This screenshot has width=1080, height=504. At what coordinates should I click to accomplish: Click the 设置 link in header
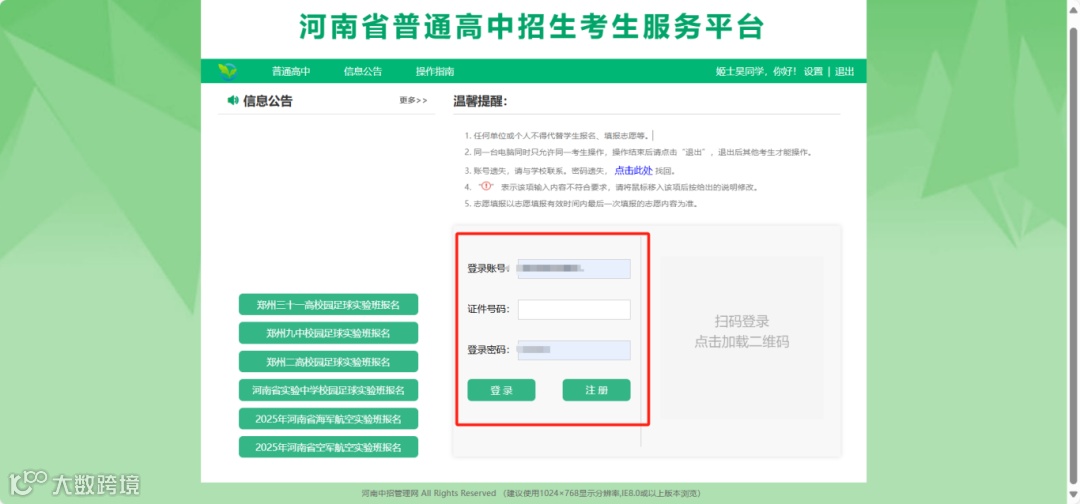[813, 72]
